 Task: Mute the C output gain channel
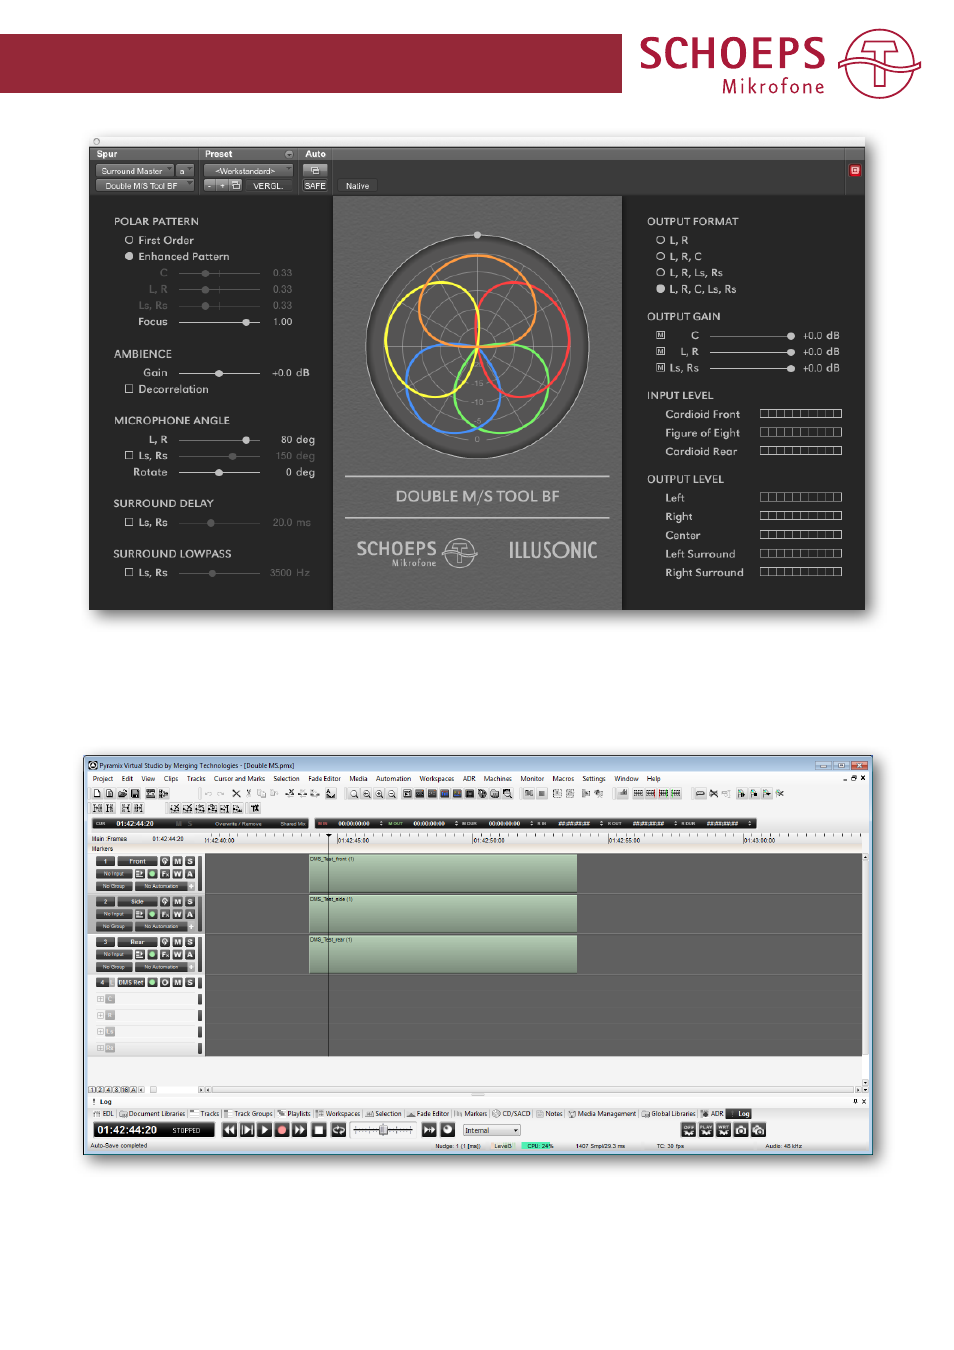click(660, 335)
